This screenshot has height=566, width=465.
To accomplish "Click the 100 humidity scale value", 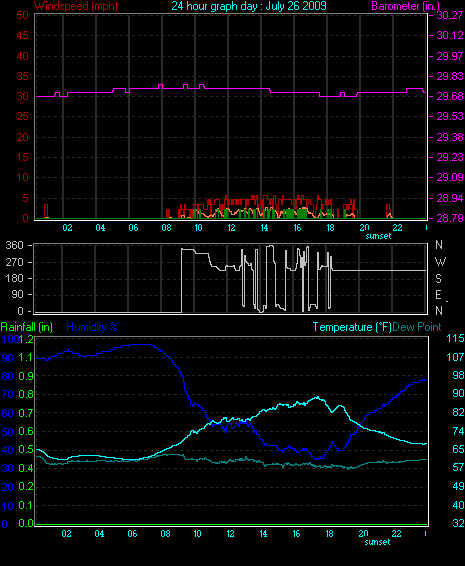I will pyautogui.click(x=10, y=339).
